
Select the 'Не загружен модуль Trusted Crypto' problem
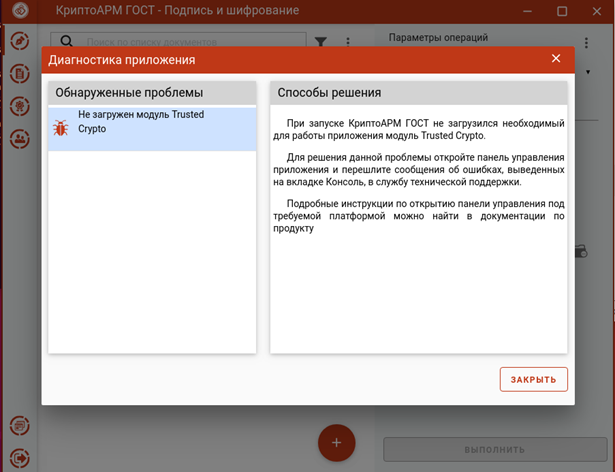[x=152, y=129]
